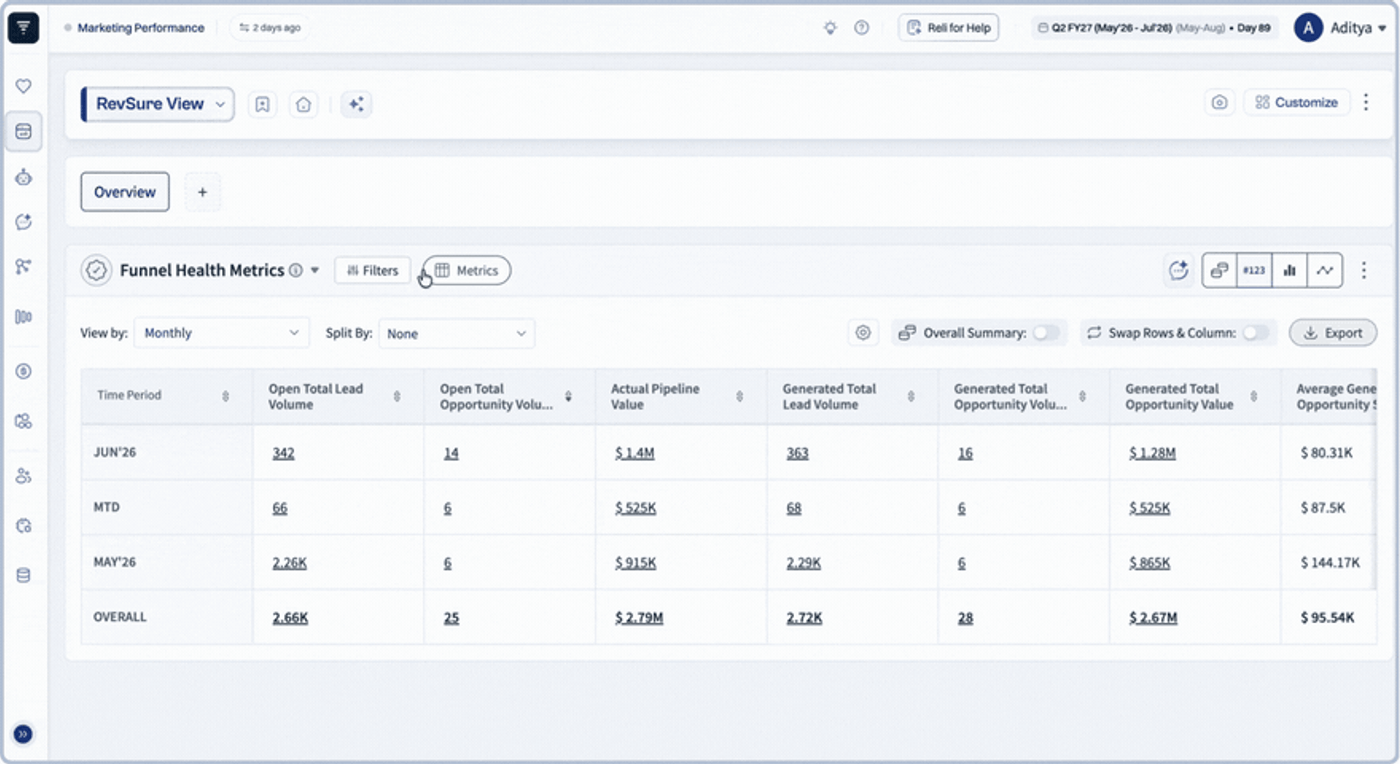1400x764 pixels.
Task: Click the sparkle chat bubble sidebar icon
Action: [x=23, y=222]
